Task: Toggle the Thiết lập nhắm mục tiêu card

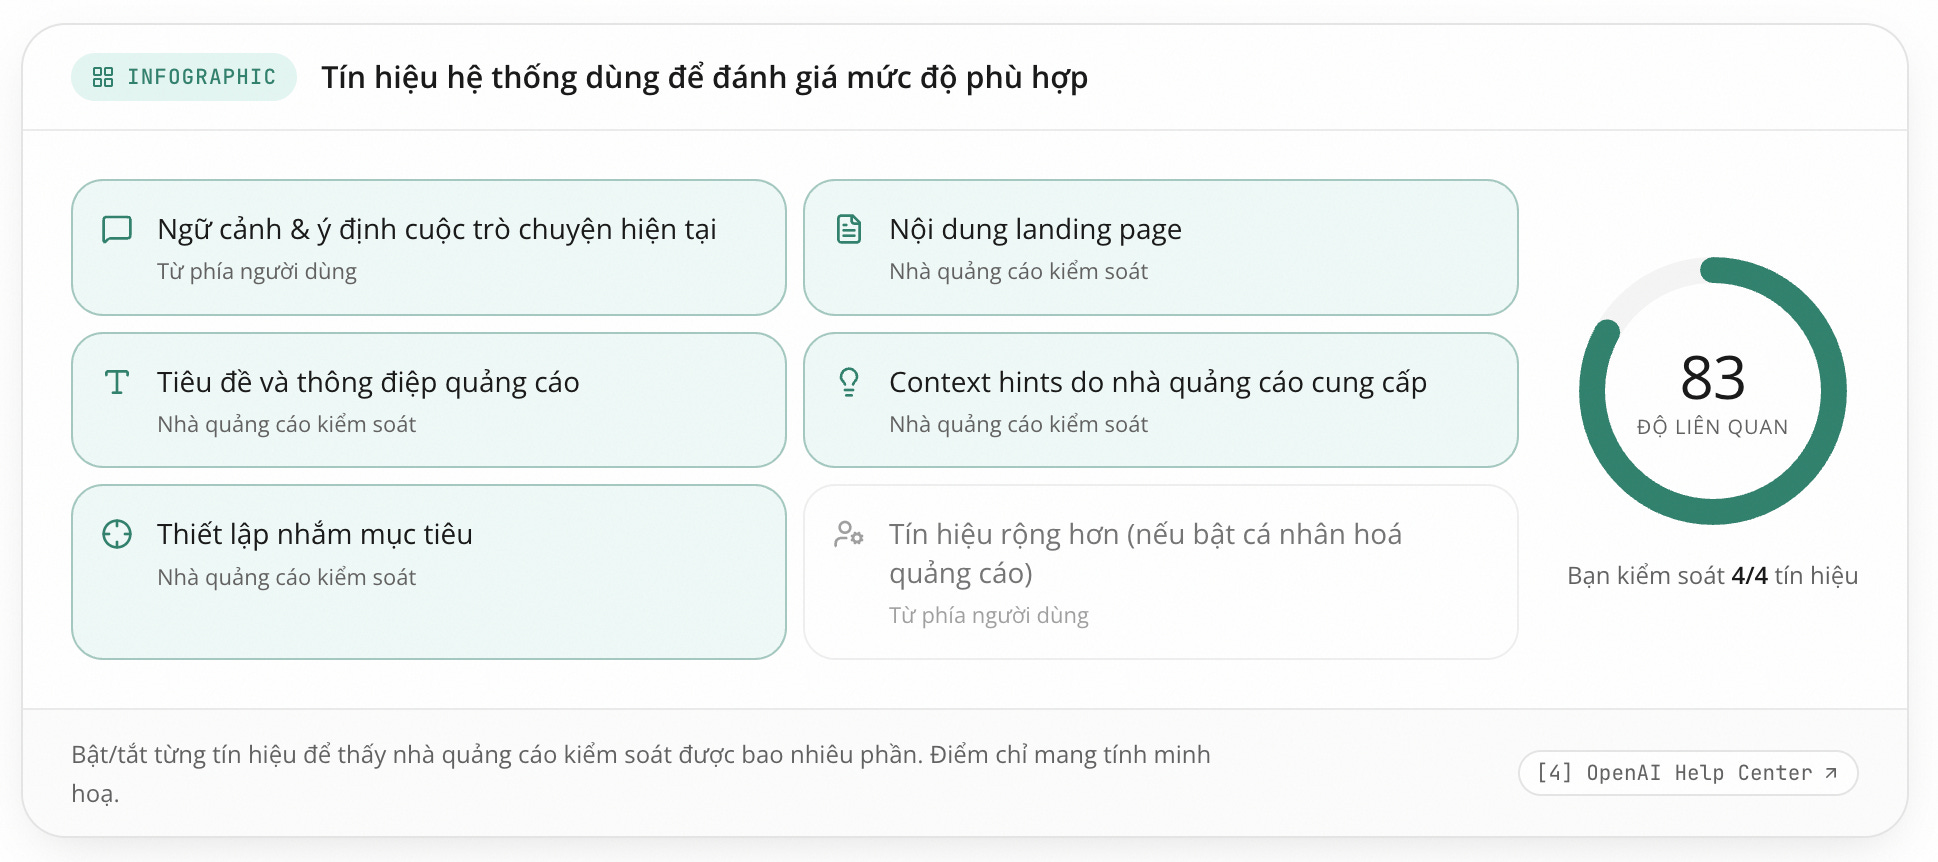Action: coord(429,572)
